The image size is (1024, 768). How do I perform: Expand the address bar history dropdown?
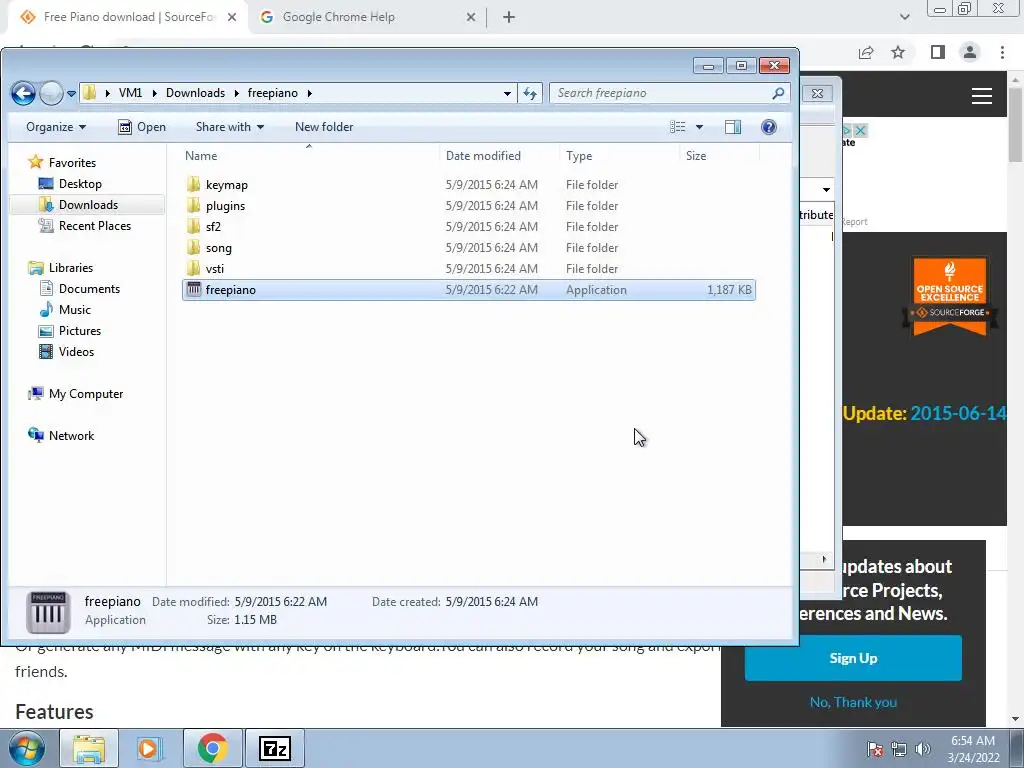(x=507, y=93)
